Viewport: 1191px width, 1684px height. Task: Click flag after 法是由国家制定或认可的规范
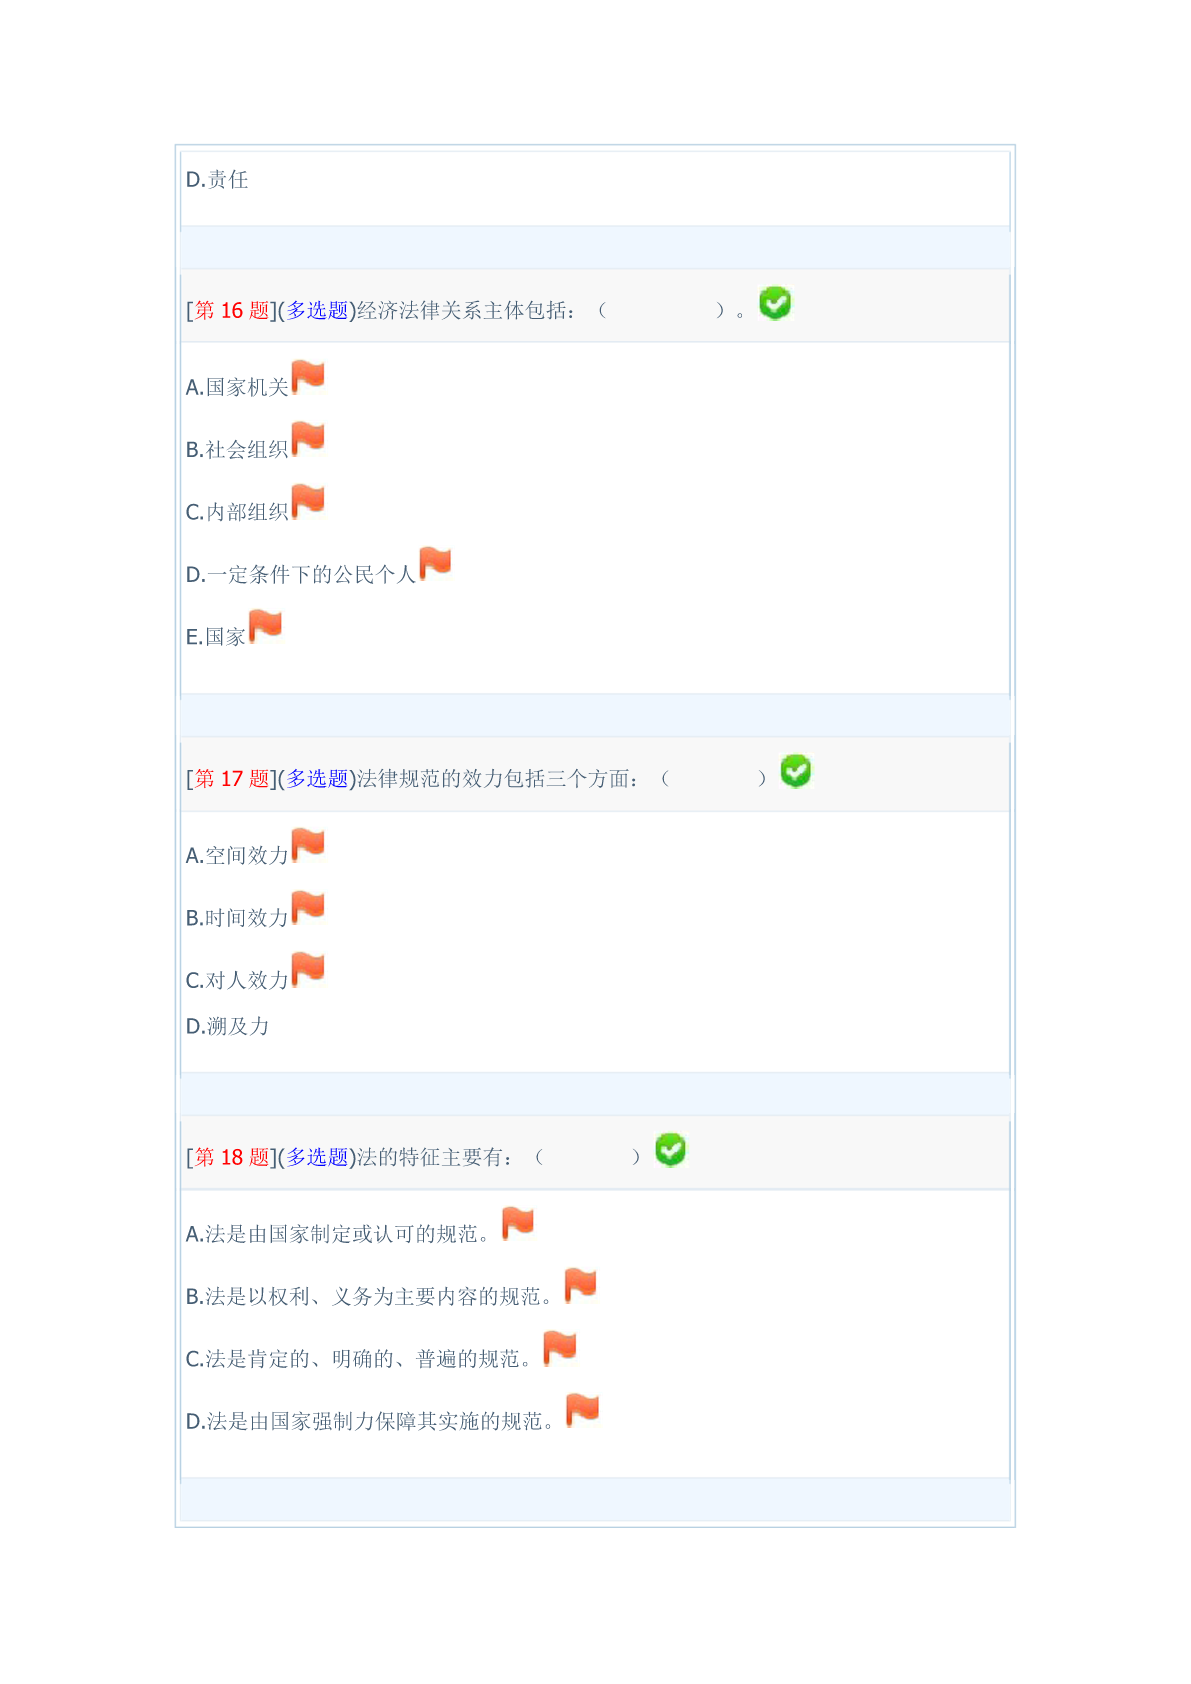518,1223
